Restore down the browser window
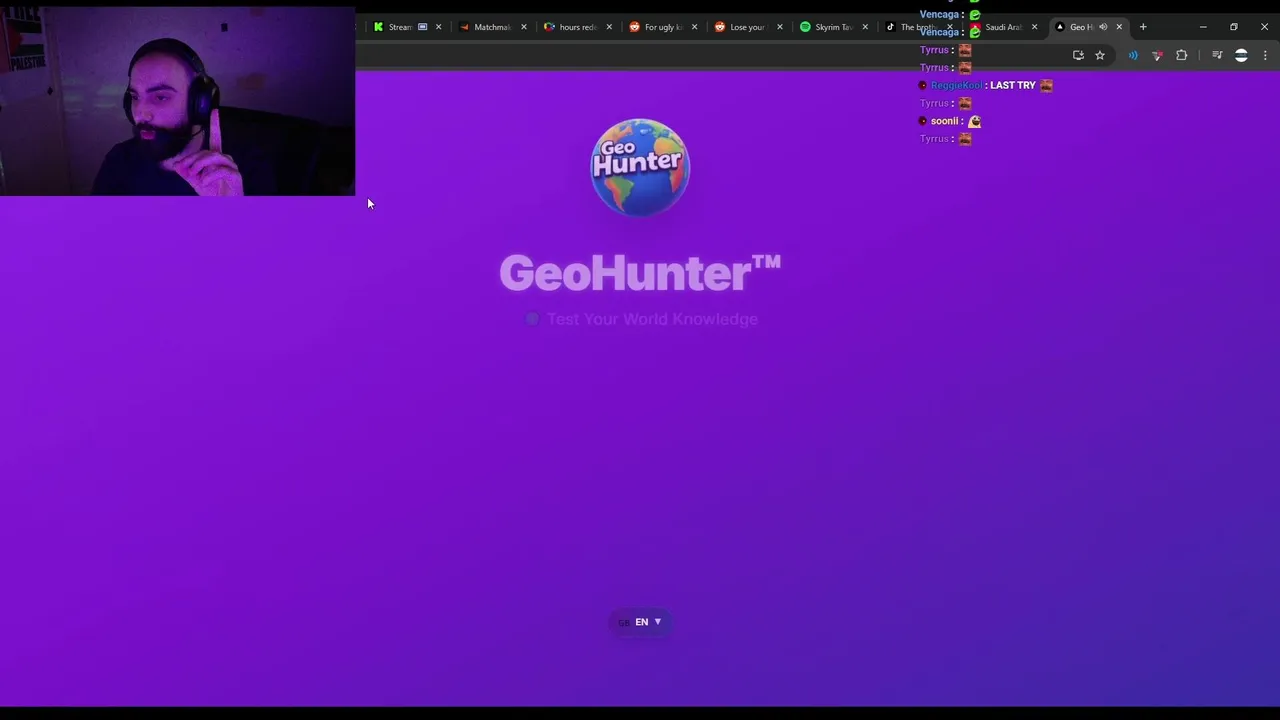The image size is (1280, 720). pyautogui.click(x=1234, y=27)
